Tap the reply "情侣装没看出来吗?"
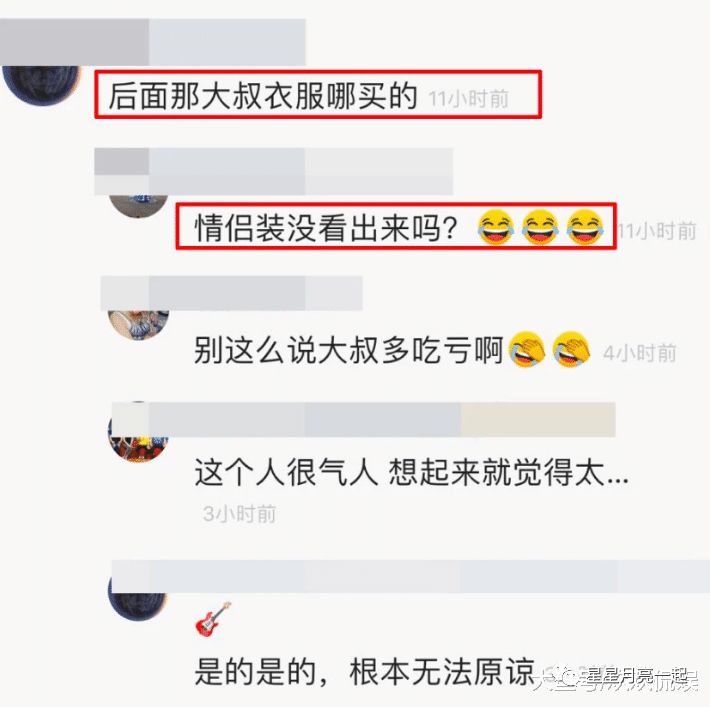710x707 pixels. [326, 228]
